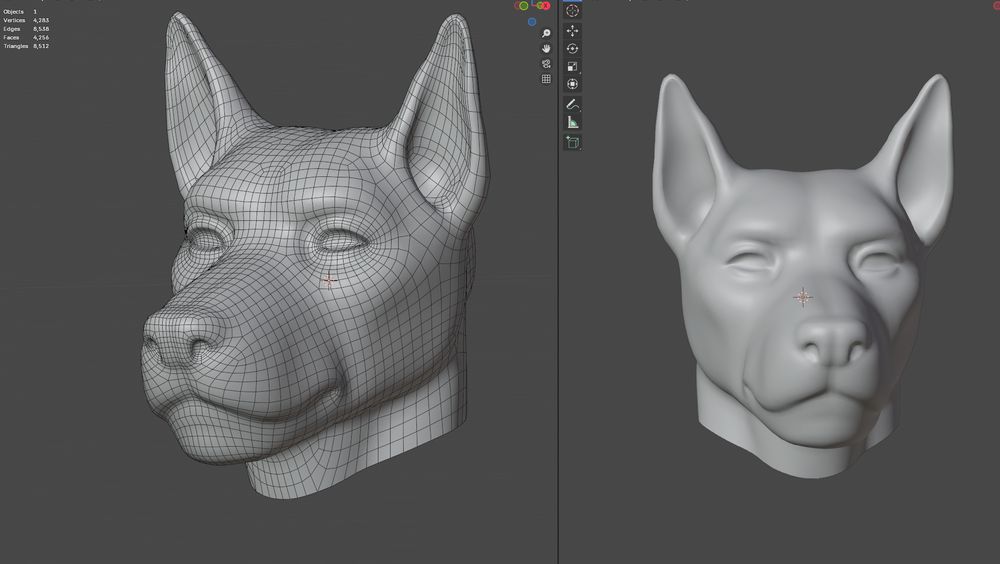
Task: Click the divider between the two viewports
Action: click(x=557, y=300)
